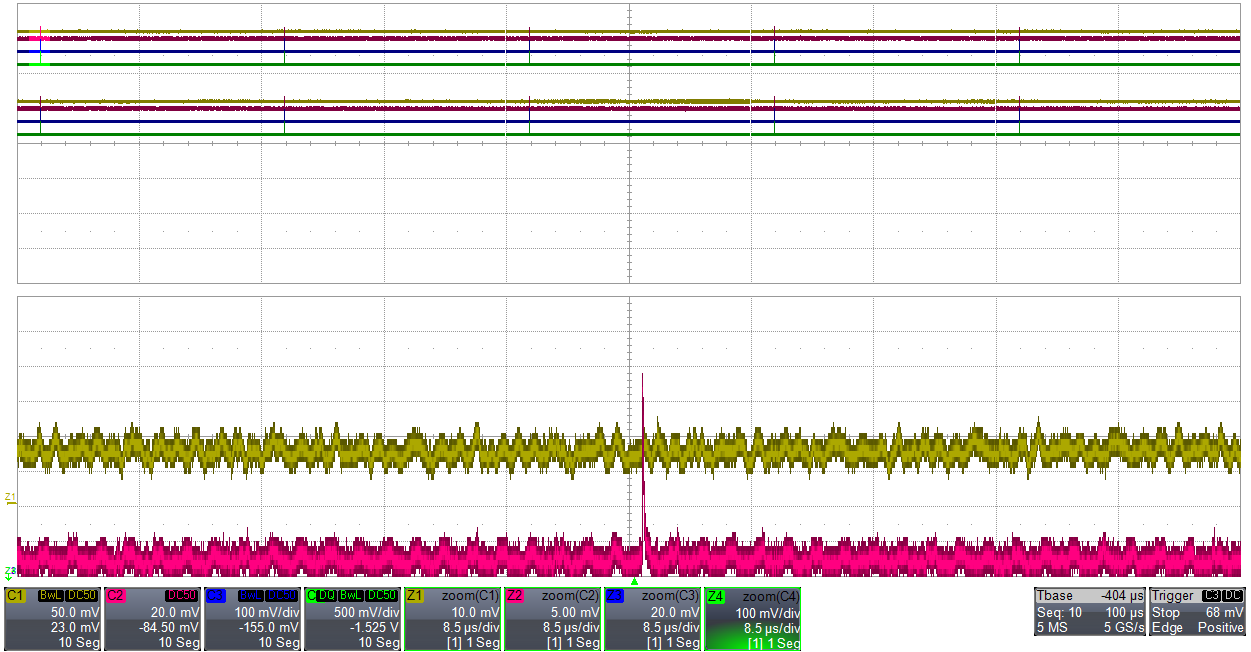Image resolution: width=1251 pixels, height=652 pixels.
Task: Click the DC coupling badge in Trigger box
Action: 1234,596
